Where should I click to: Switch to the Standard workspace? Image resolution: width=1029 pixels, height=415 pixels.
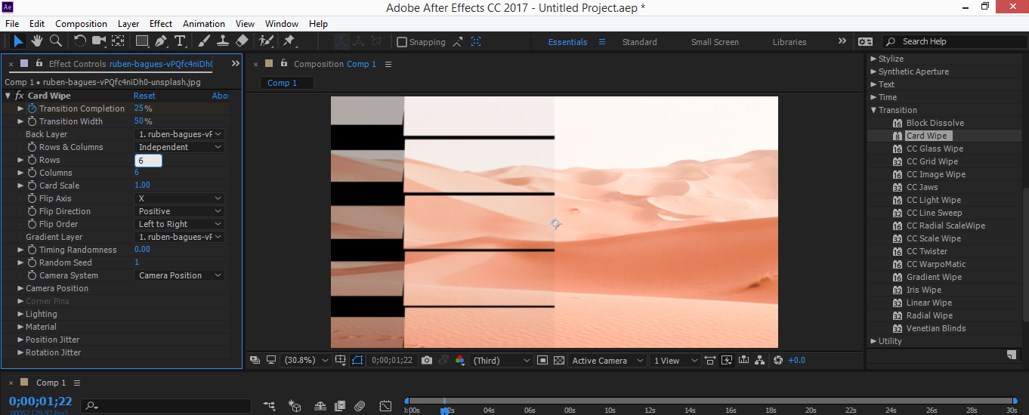(x=639, y=42)
